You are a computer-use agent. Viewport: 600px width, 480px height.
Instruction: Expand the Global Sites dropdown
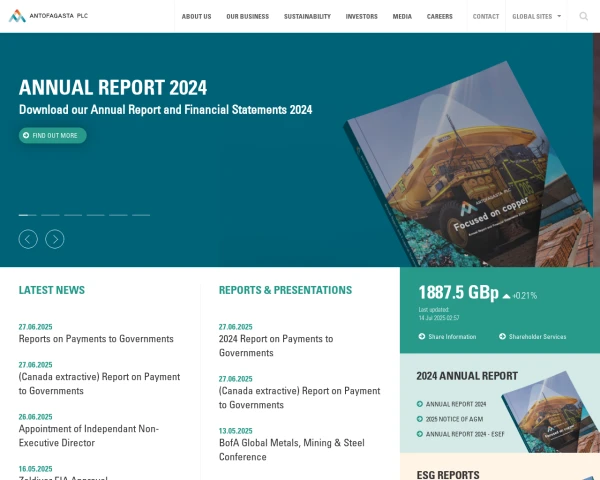tap(536, 16)
